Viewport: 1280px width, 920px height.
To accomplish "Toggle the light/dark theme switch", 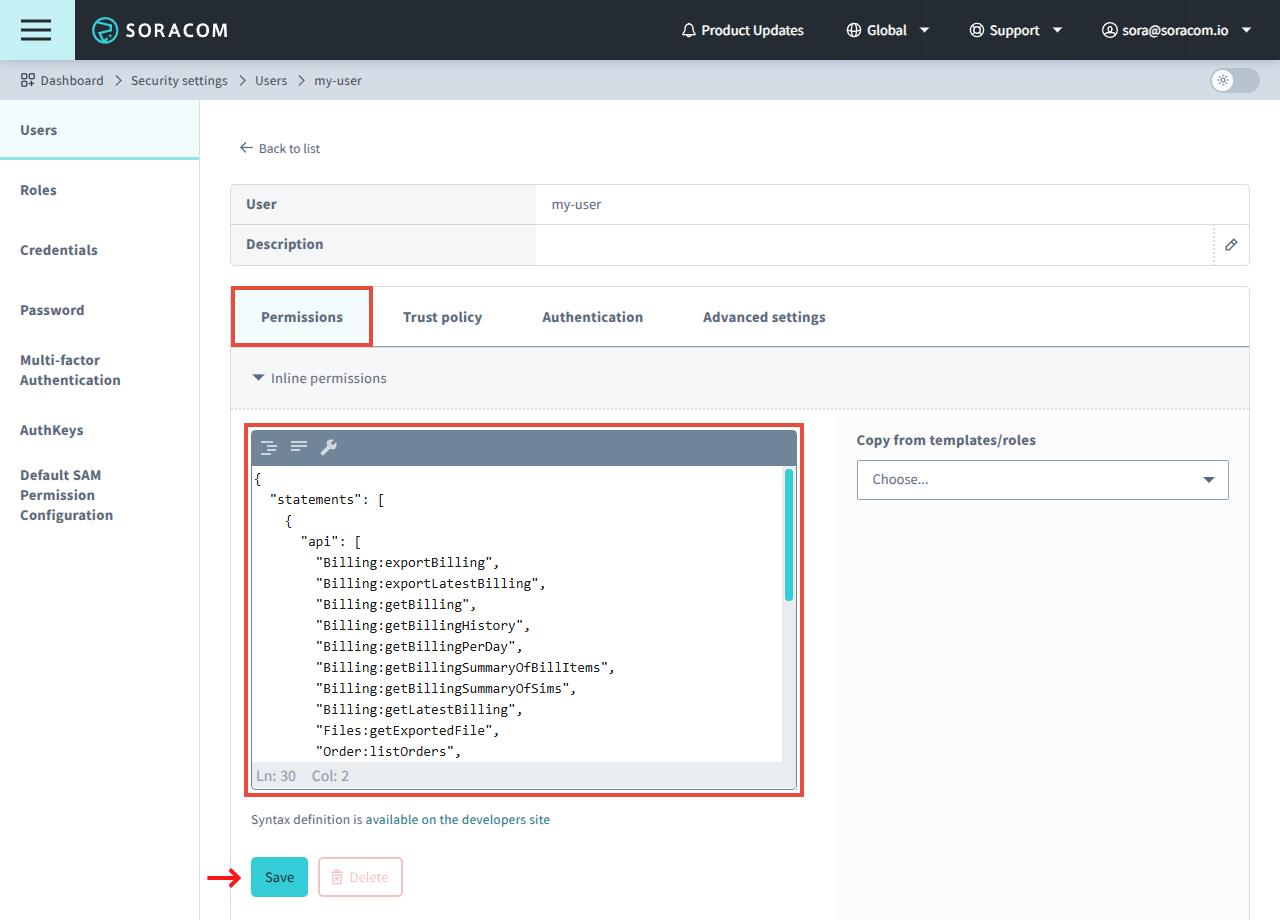I will (x=1234, y=81).
